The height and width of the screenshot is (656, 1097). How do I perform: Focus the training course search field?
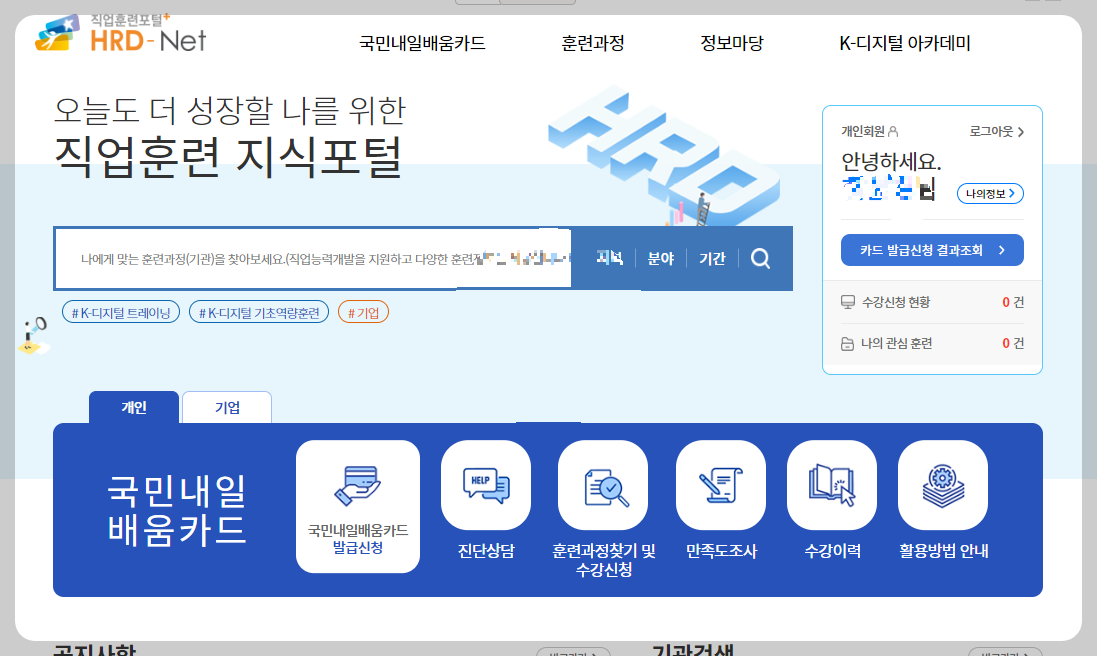(x=313, y=259)
